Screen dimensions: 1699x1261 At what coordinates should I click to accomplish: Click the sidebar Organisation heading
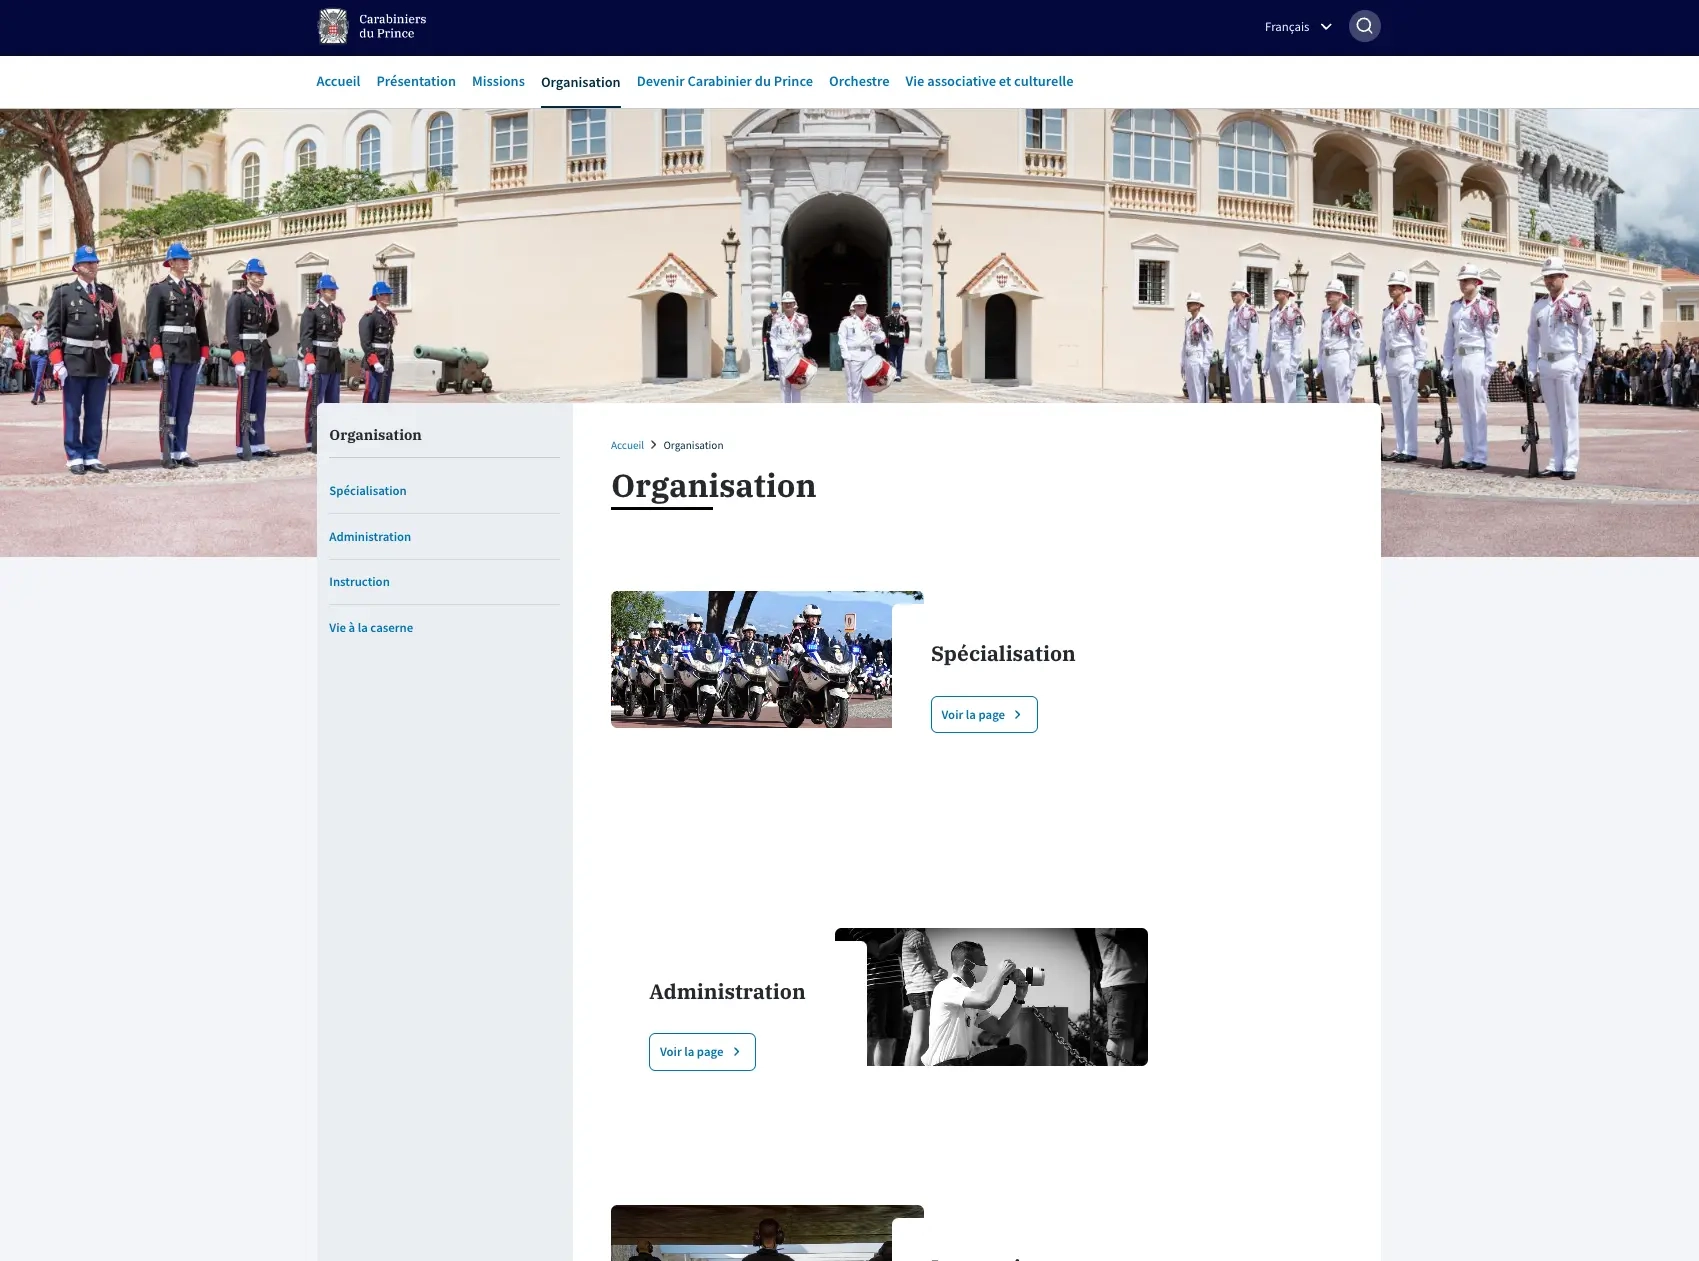click(x=375, y=435)
